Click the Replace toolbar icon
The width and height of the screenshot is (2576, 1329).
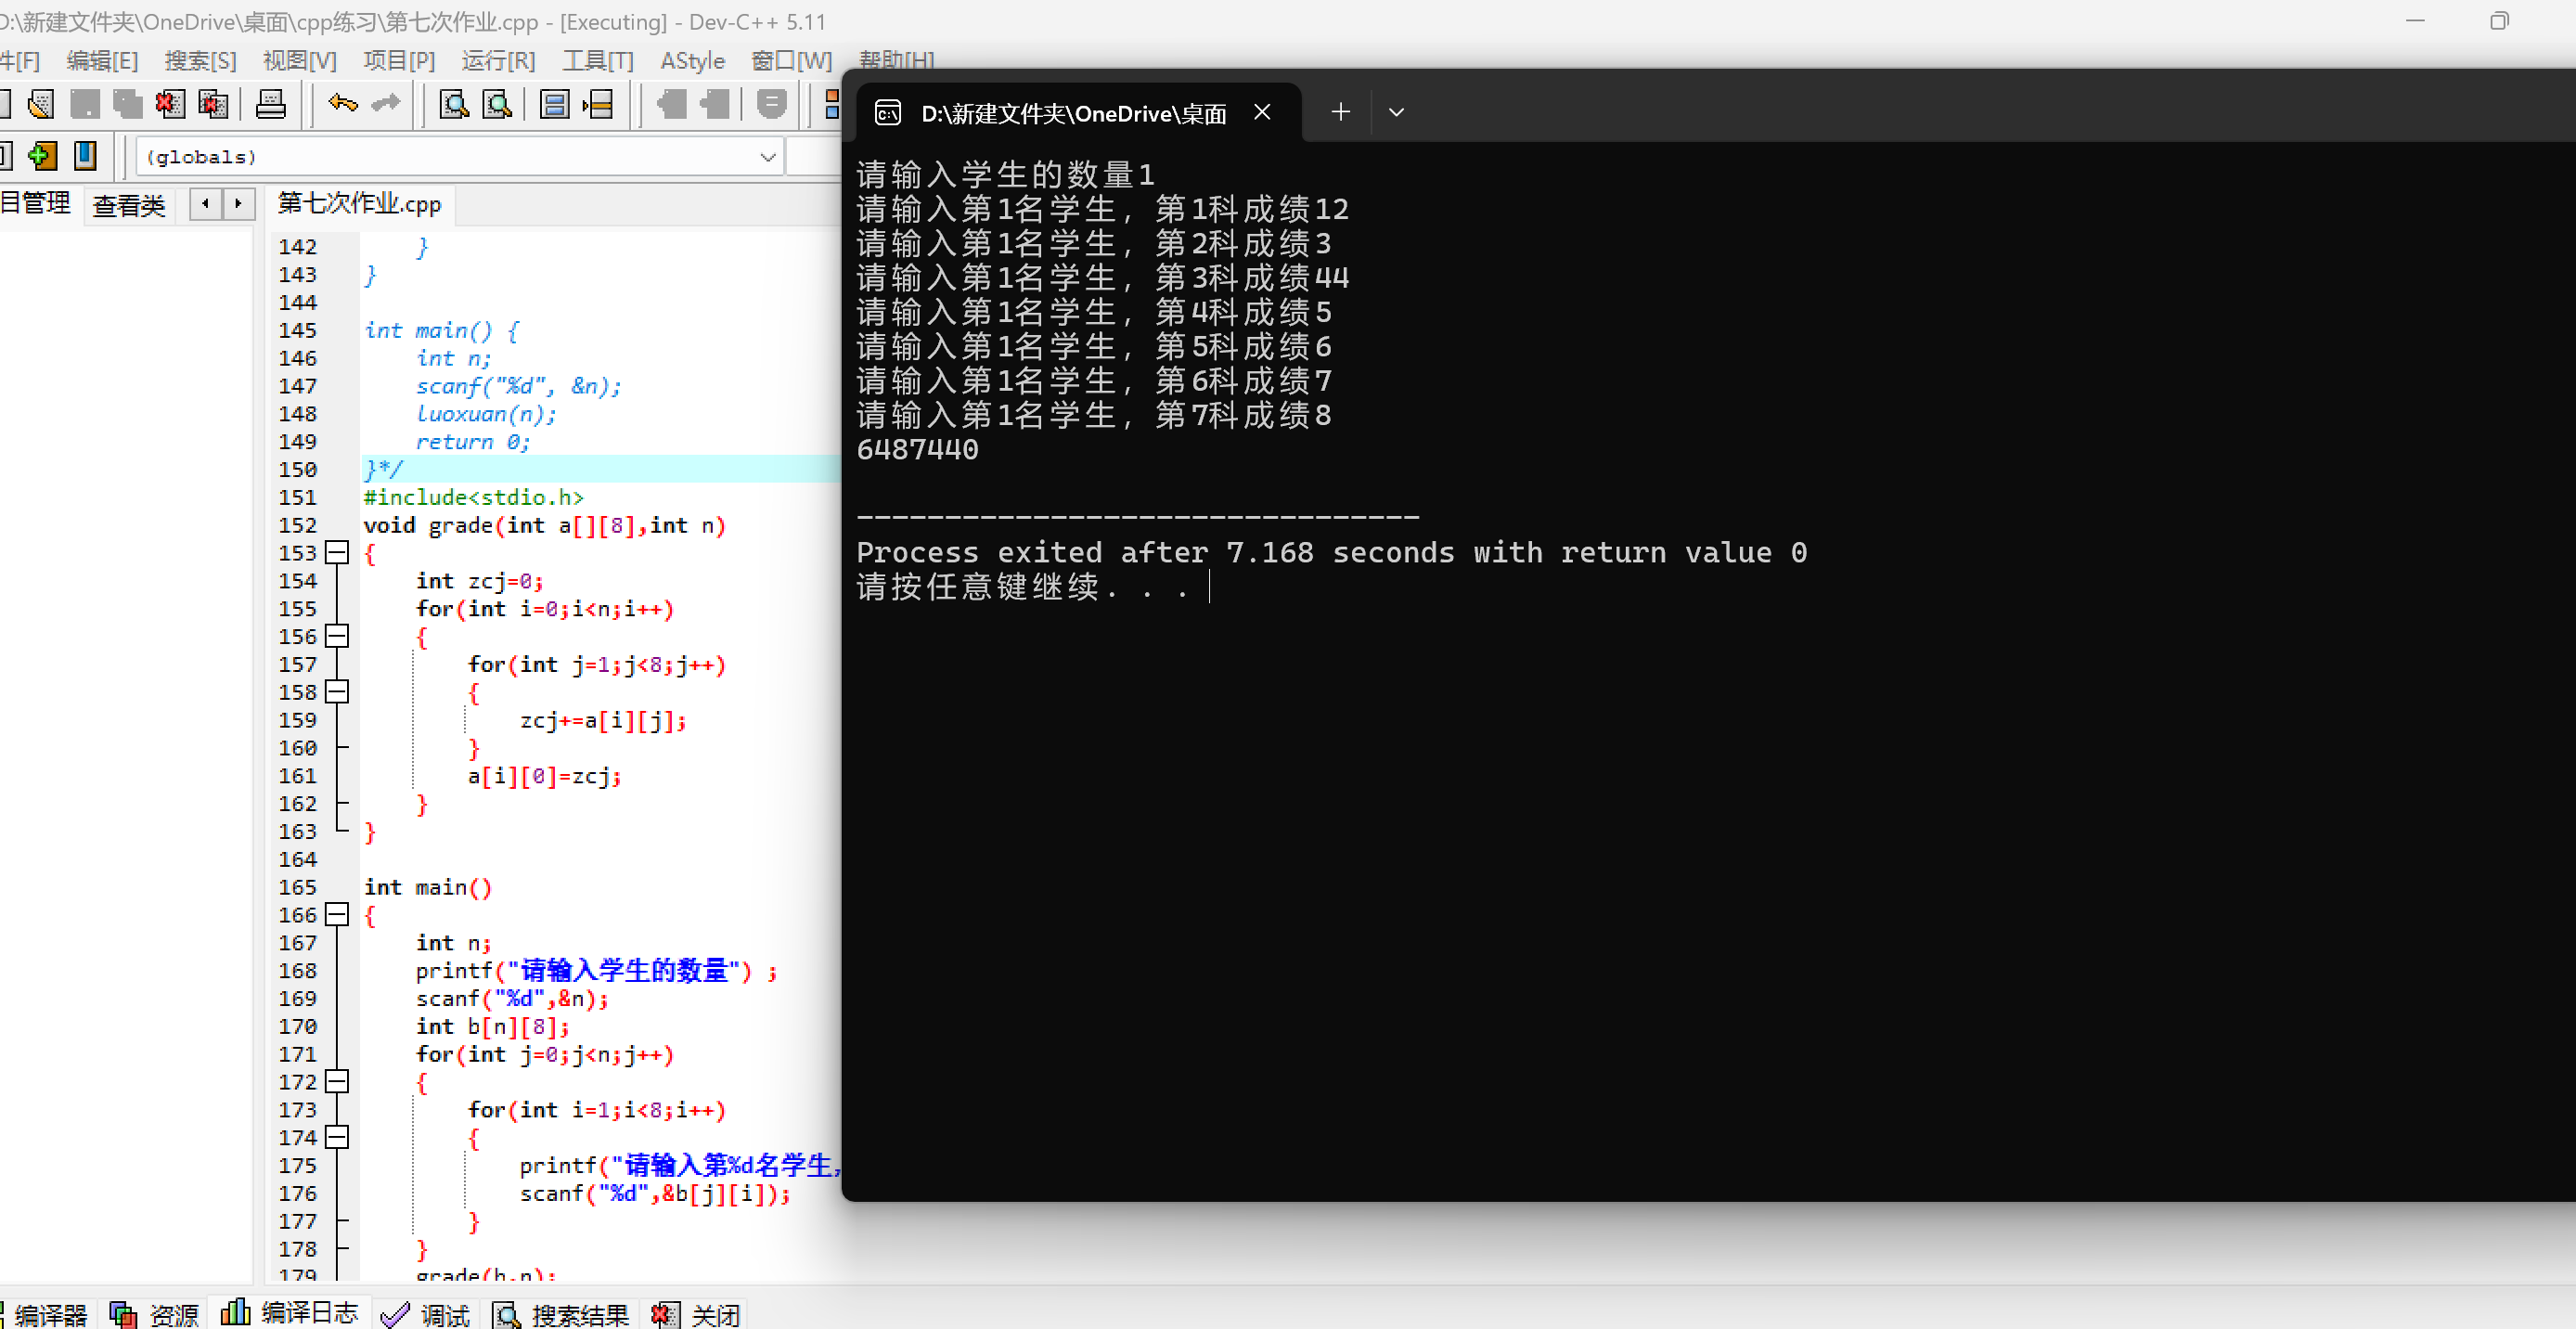coord(497,104)
